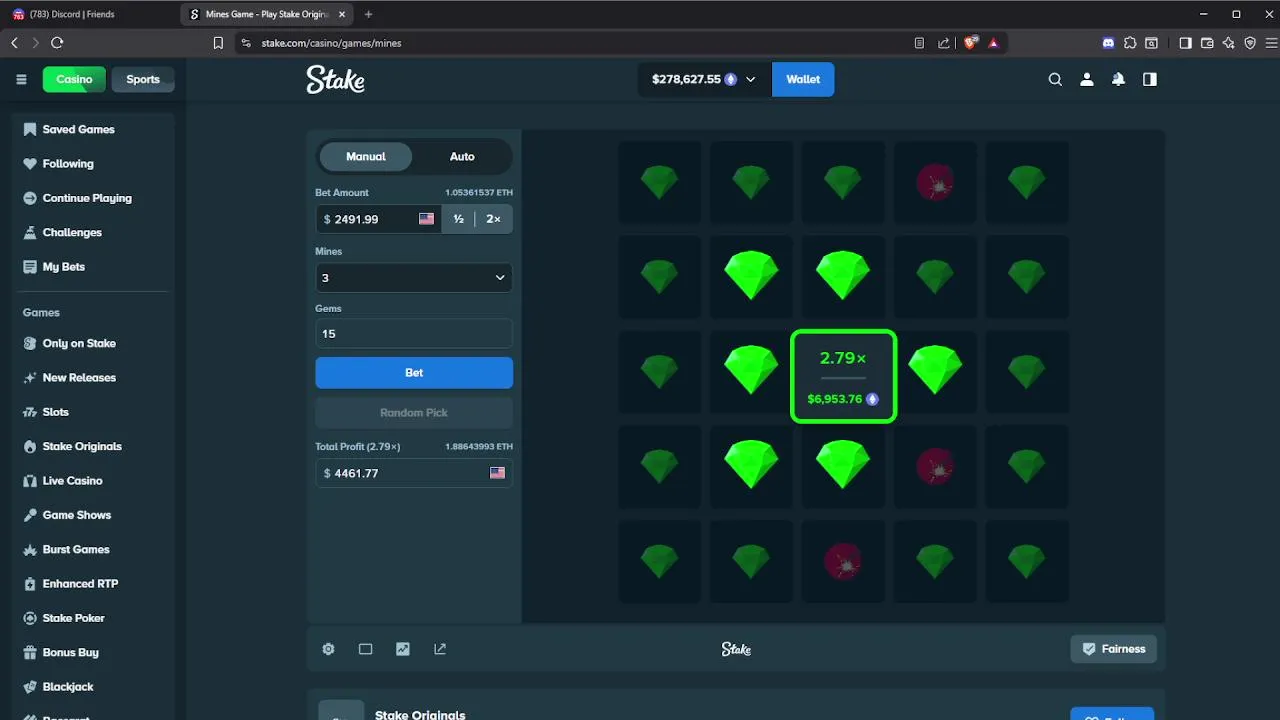Click the blue Bet button
Viewport: 1280px width, 720px height.
point(414,373)
